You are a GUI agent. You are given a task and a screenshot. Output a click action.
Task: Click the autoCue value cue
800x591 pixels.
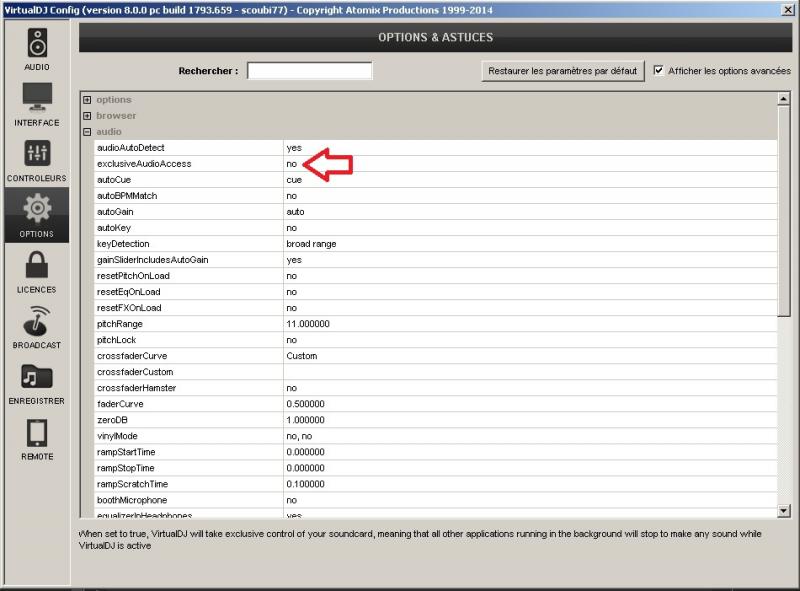point(294,180)
